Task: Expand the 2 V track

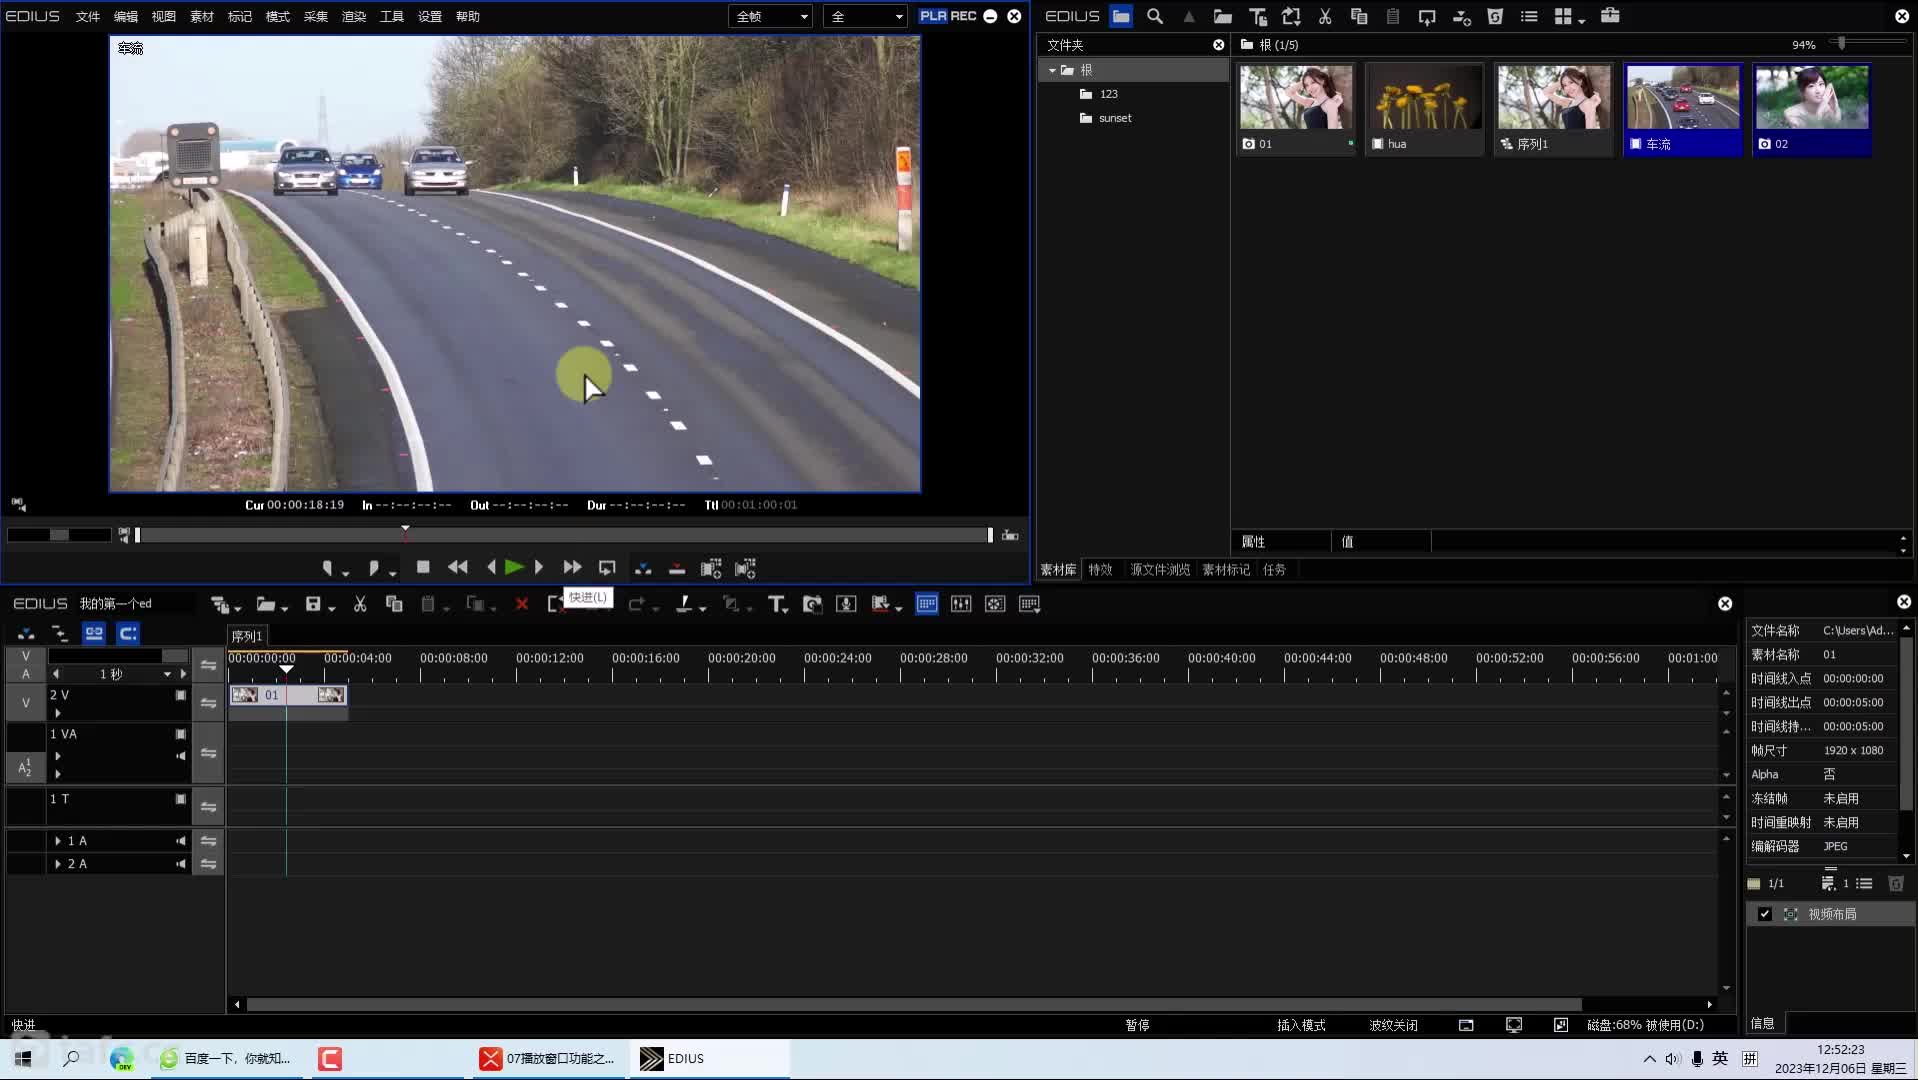Action: tap(58, 713)
